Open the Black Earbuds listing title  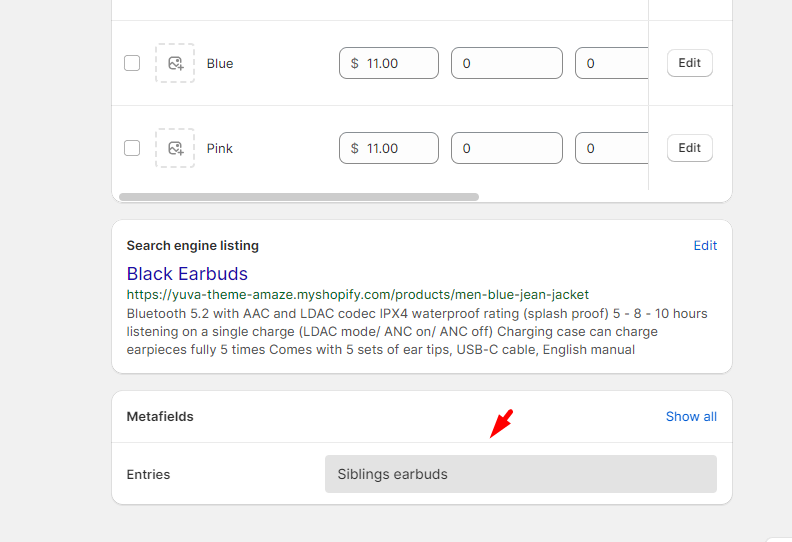click(187, 273)
